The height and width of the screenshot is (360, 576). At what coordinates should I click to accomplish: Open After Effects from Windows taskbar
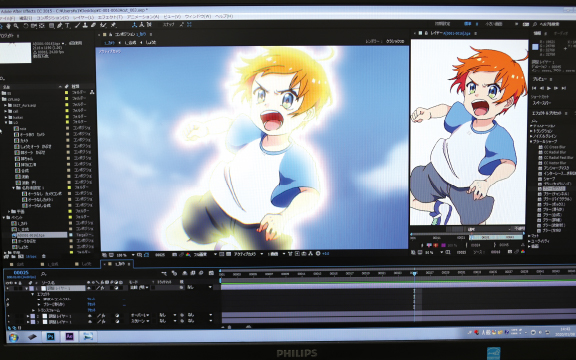[x=69, y=336]
